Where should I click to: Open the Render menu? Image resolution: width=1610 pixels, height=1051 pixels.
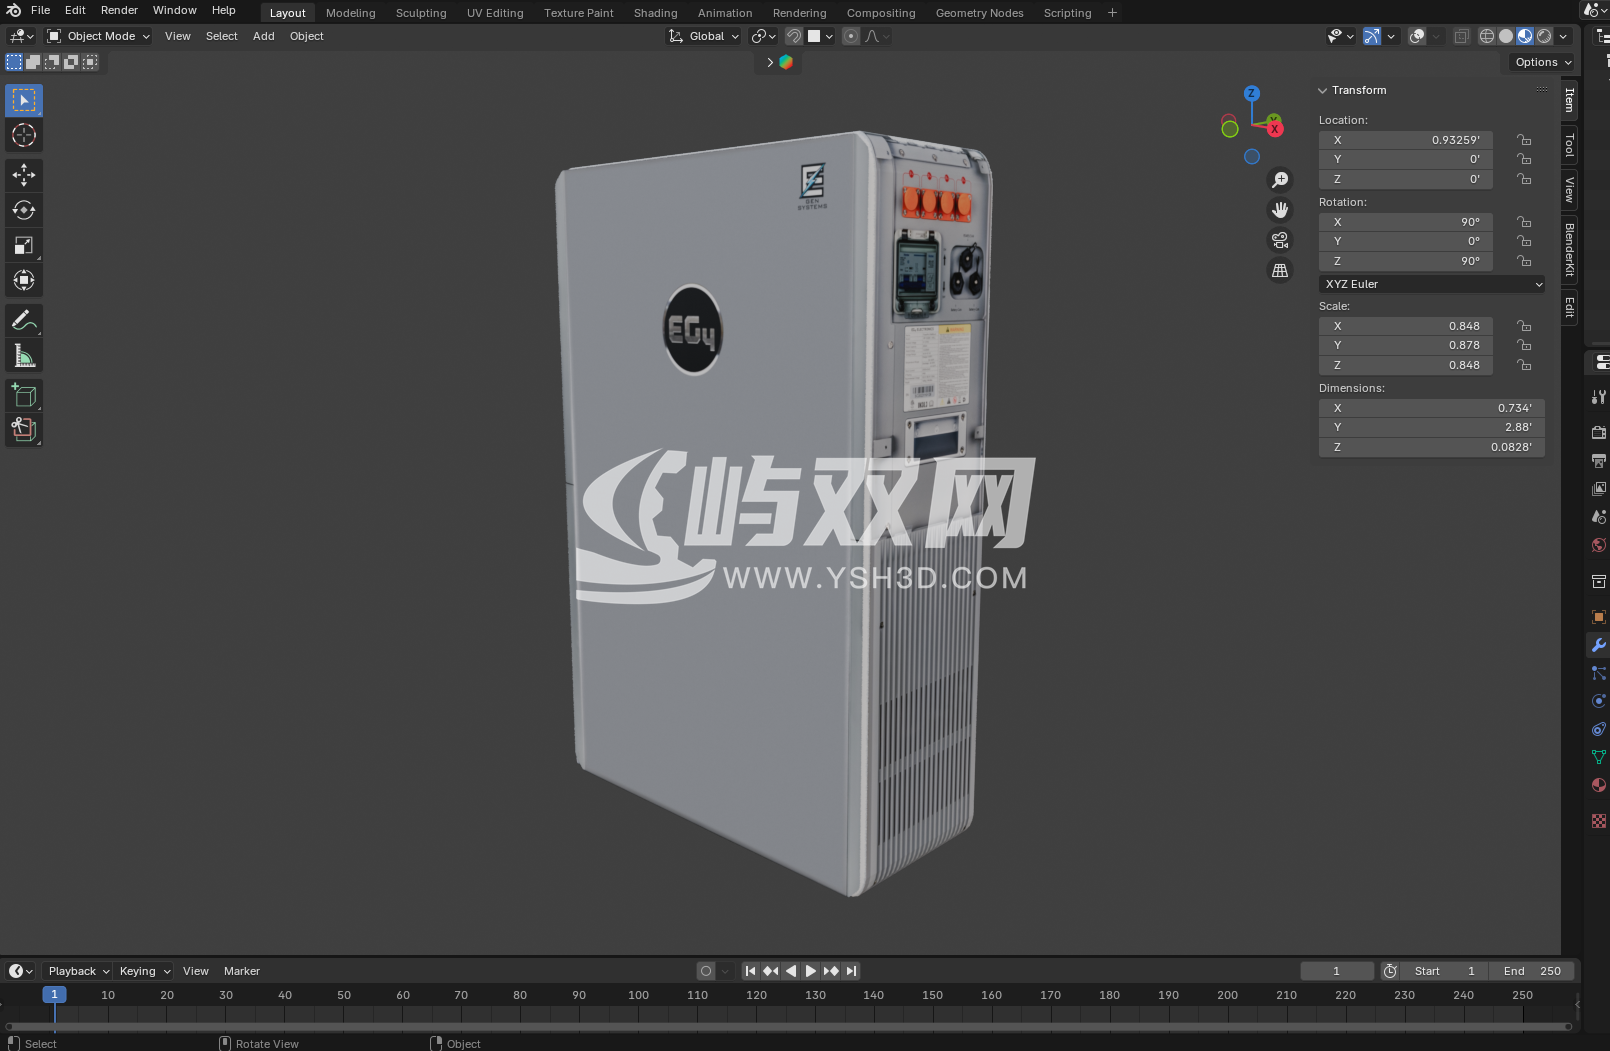119,10
